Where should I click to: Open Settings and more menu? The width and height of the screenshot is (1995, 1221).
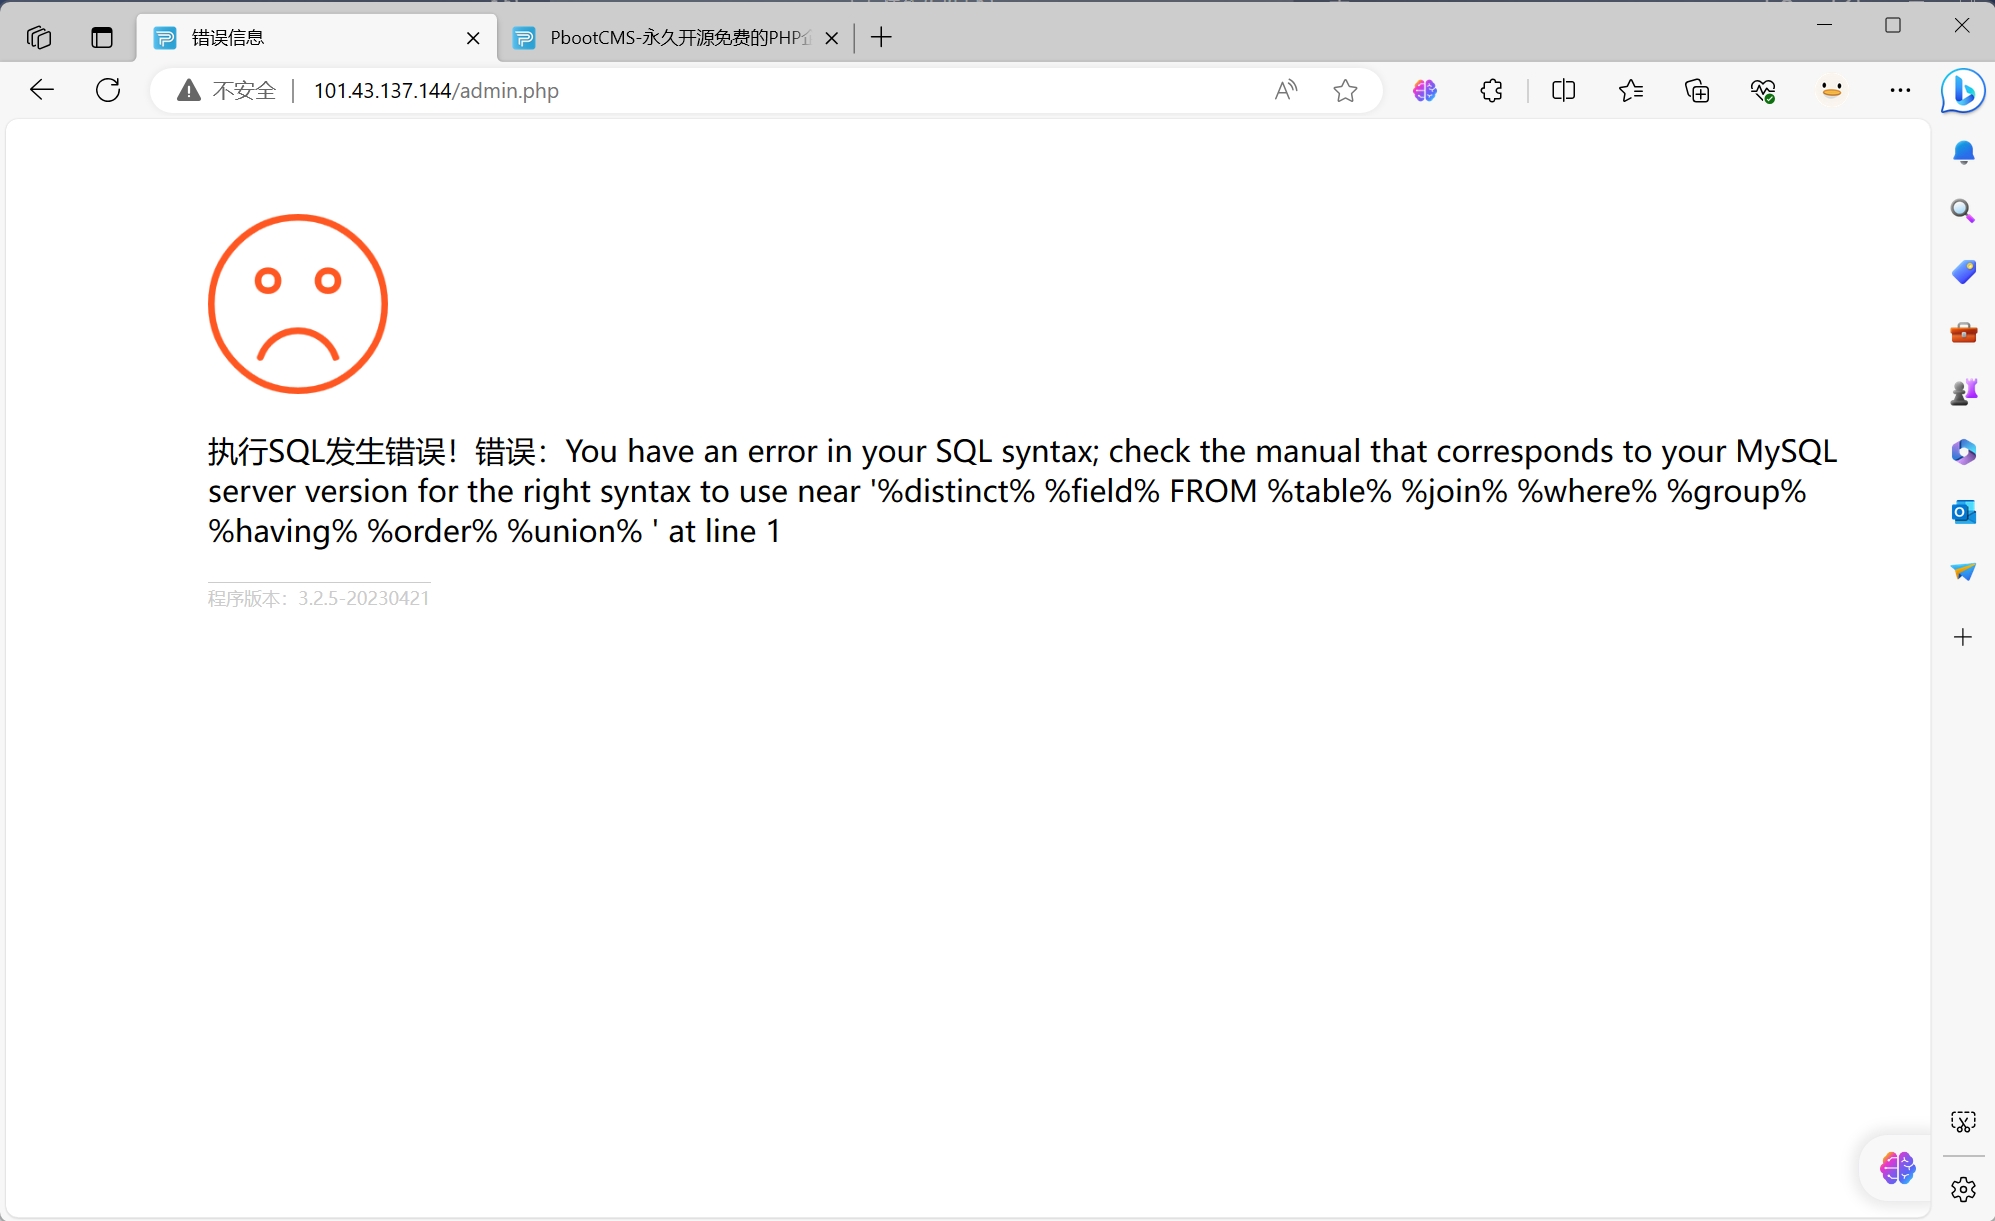click(1900, 90)
